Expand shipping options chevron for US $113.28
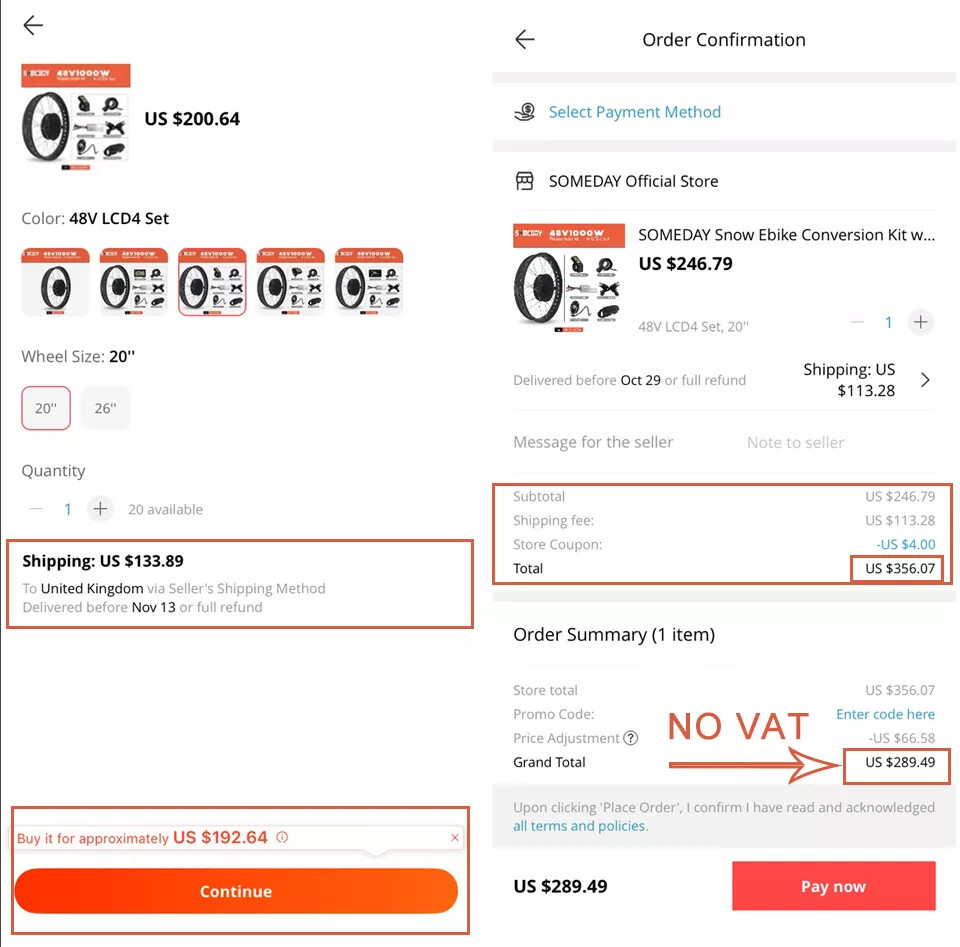Screen dimensions: 960x947 [x=925, y=380]
